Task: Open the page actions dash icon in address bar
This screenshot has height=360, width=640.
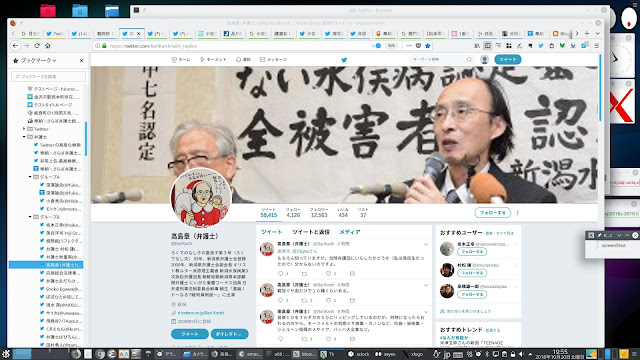Action: (409, 46)
